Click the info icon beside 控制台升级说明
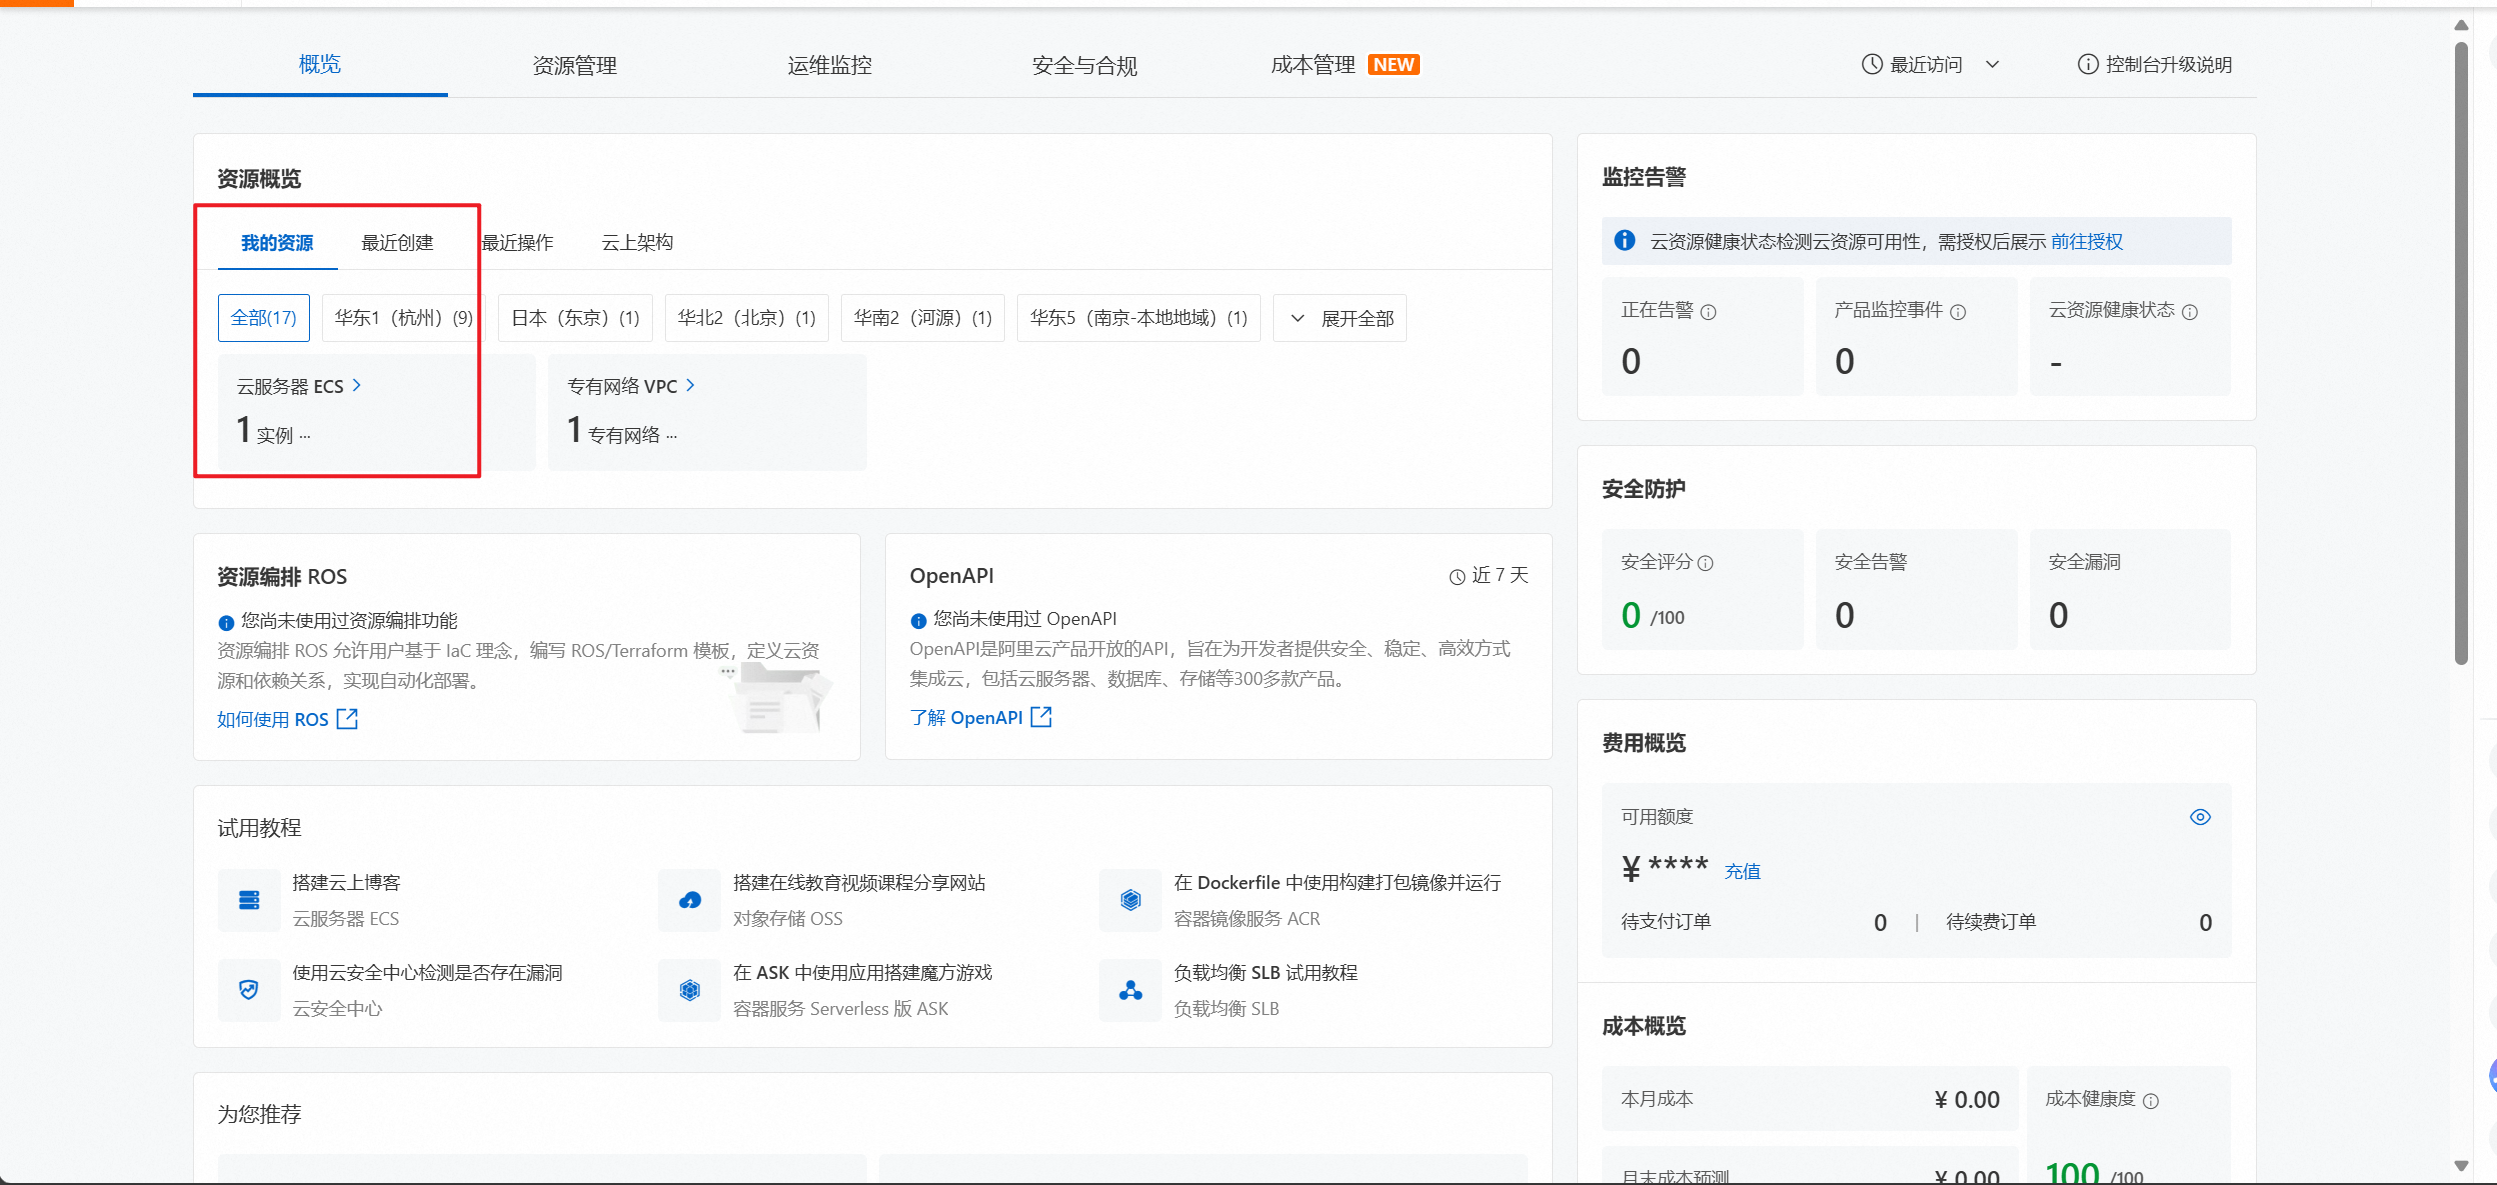The height and width of the screenshot is (1185, 2497). pos(2088,65)
